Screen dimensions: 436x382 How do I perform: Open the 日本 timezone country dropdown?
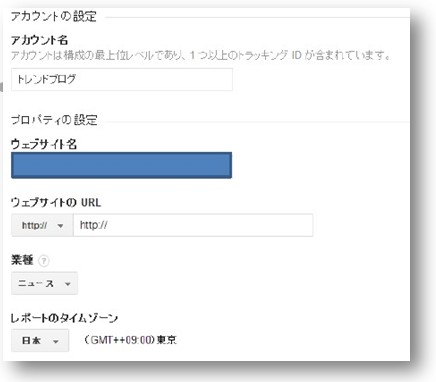[40, 341]
